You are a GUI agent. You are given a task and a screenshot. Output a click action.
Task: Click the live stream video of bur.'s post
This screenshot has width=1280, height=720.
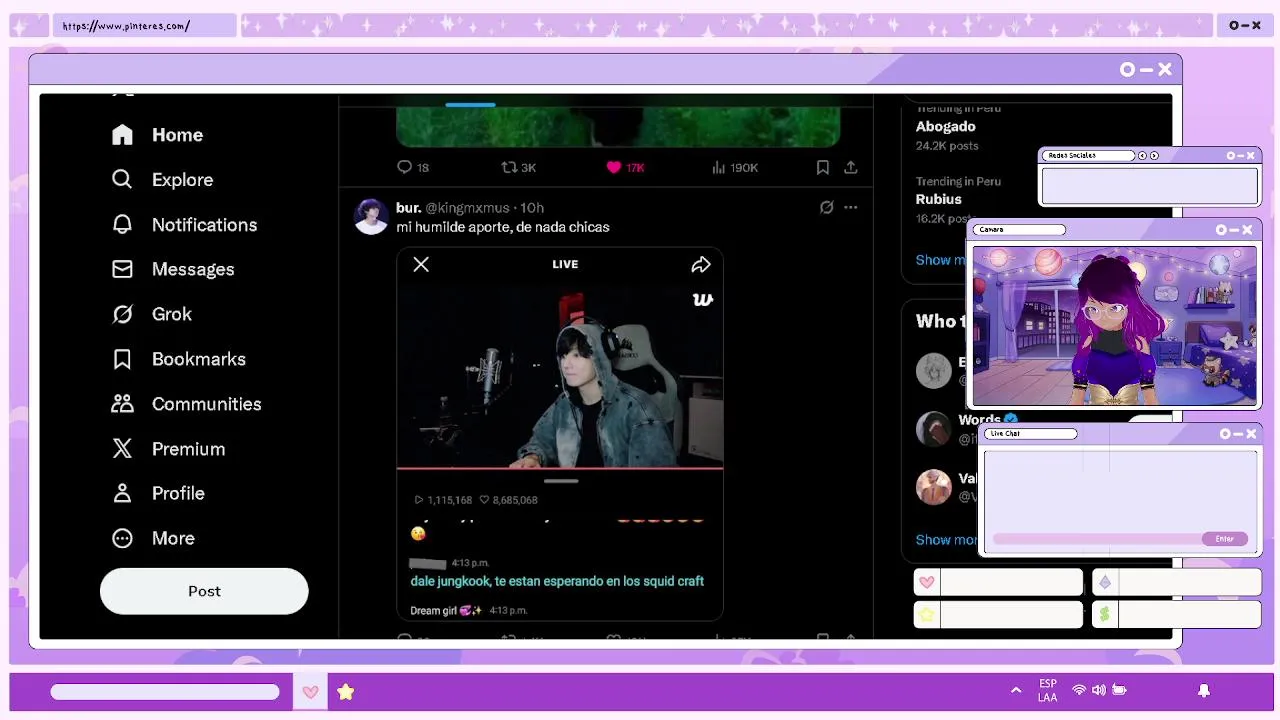pos(560,377)
